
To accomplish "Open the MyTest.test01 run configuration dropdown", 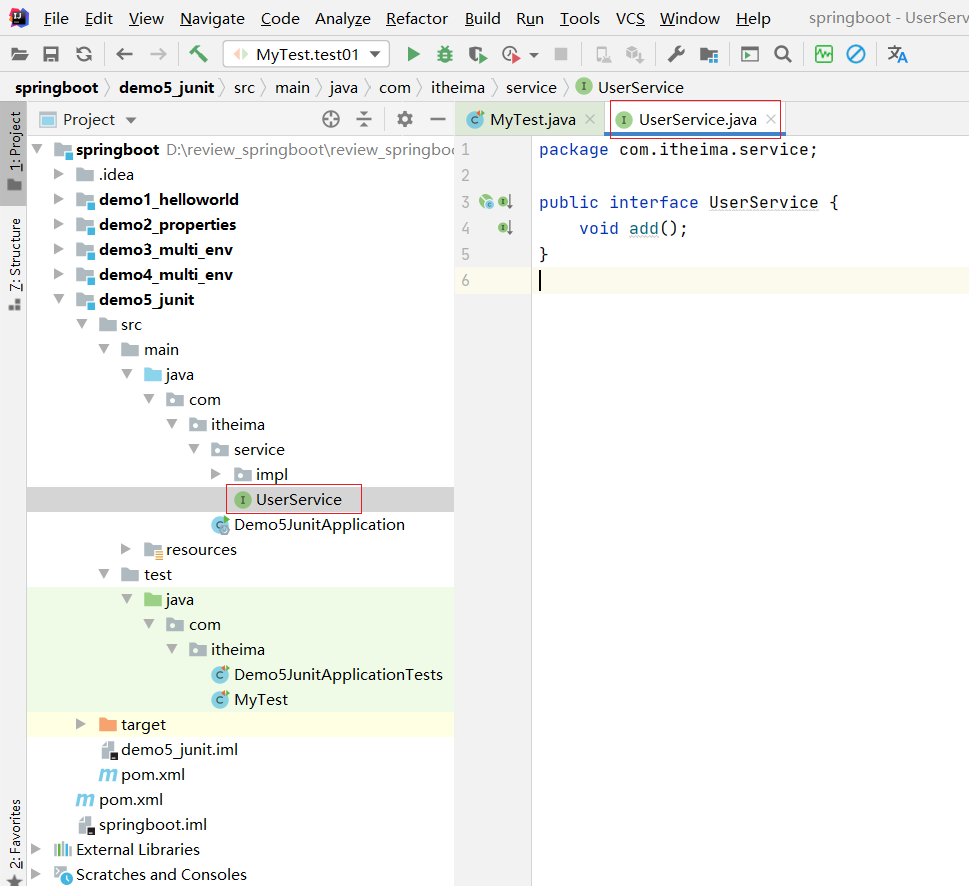I will (305, 54).
